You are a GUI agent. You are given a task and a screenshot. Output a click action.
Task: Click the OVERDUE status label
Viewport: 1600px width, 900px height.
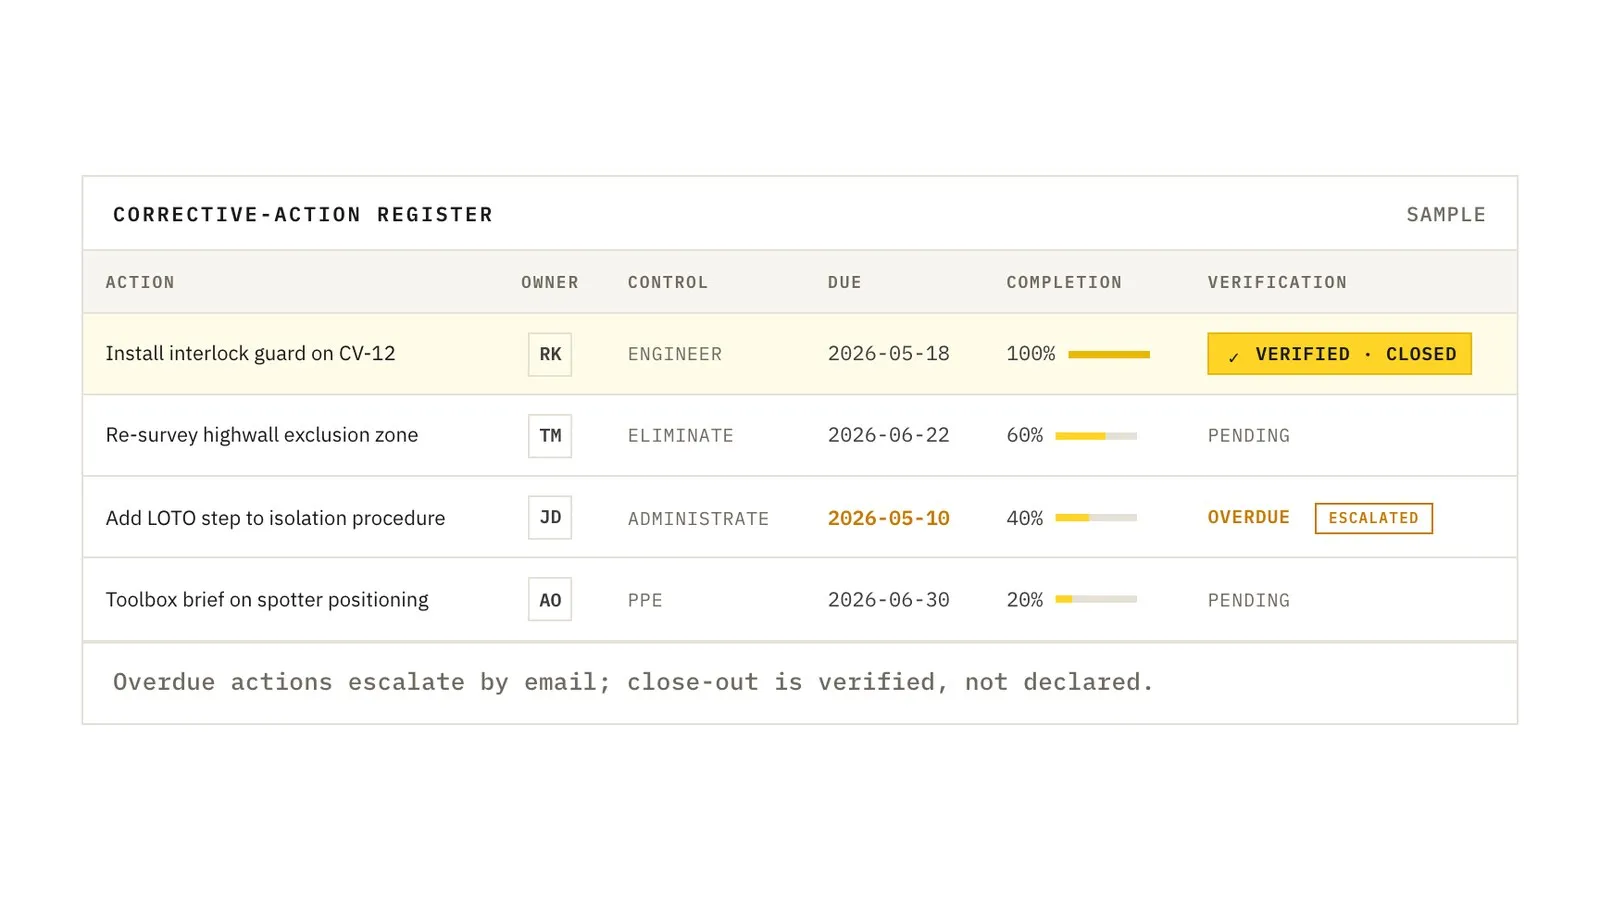click(x=1248, y=517)
